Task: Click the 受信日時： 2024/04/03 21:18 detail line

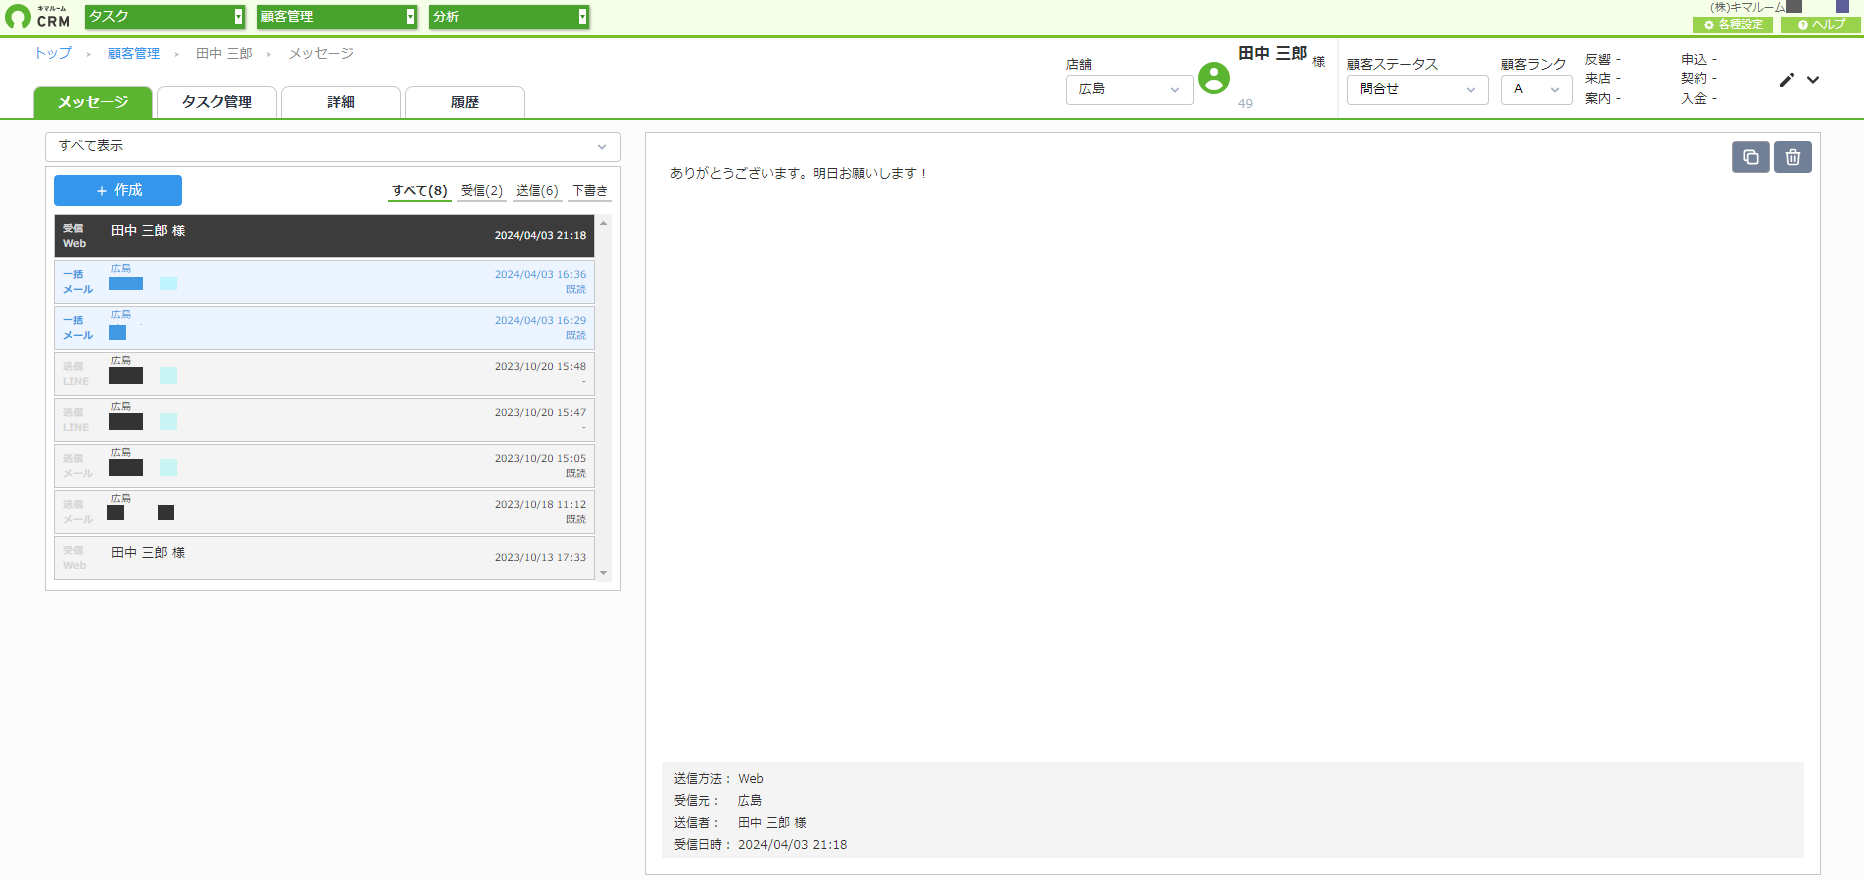Action: tap(760, 845)
